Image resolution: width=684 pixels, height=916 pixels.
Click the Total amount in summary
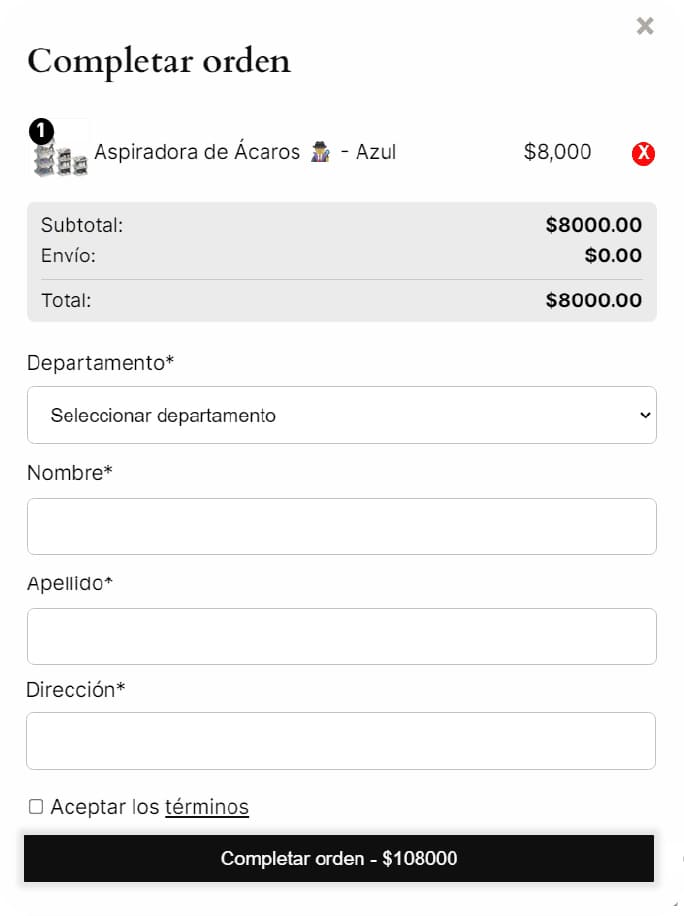(593, 300)
